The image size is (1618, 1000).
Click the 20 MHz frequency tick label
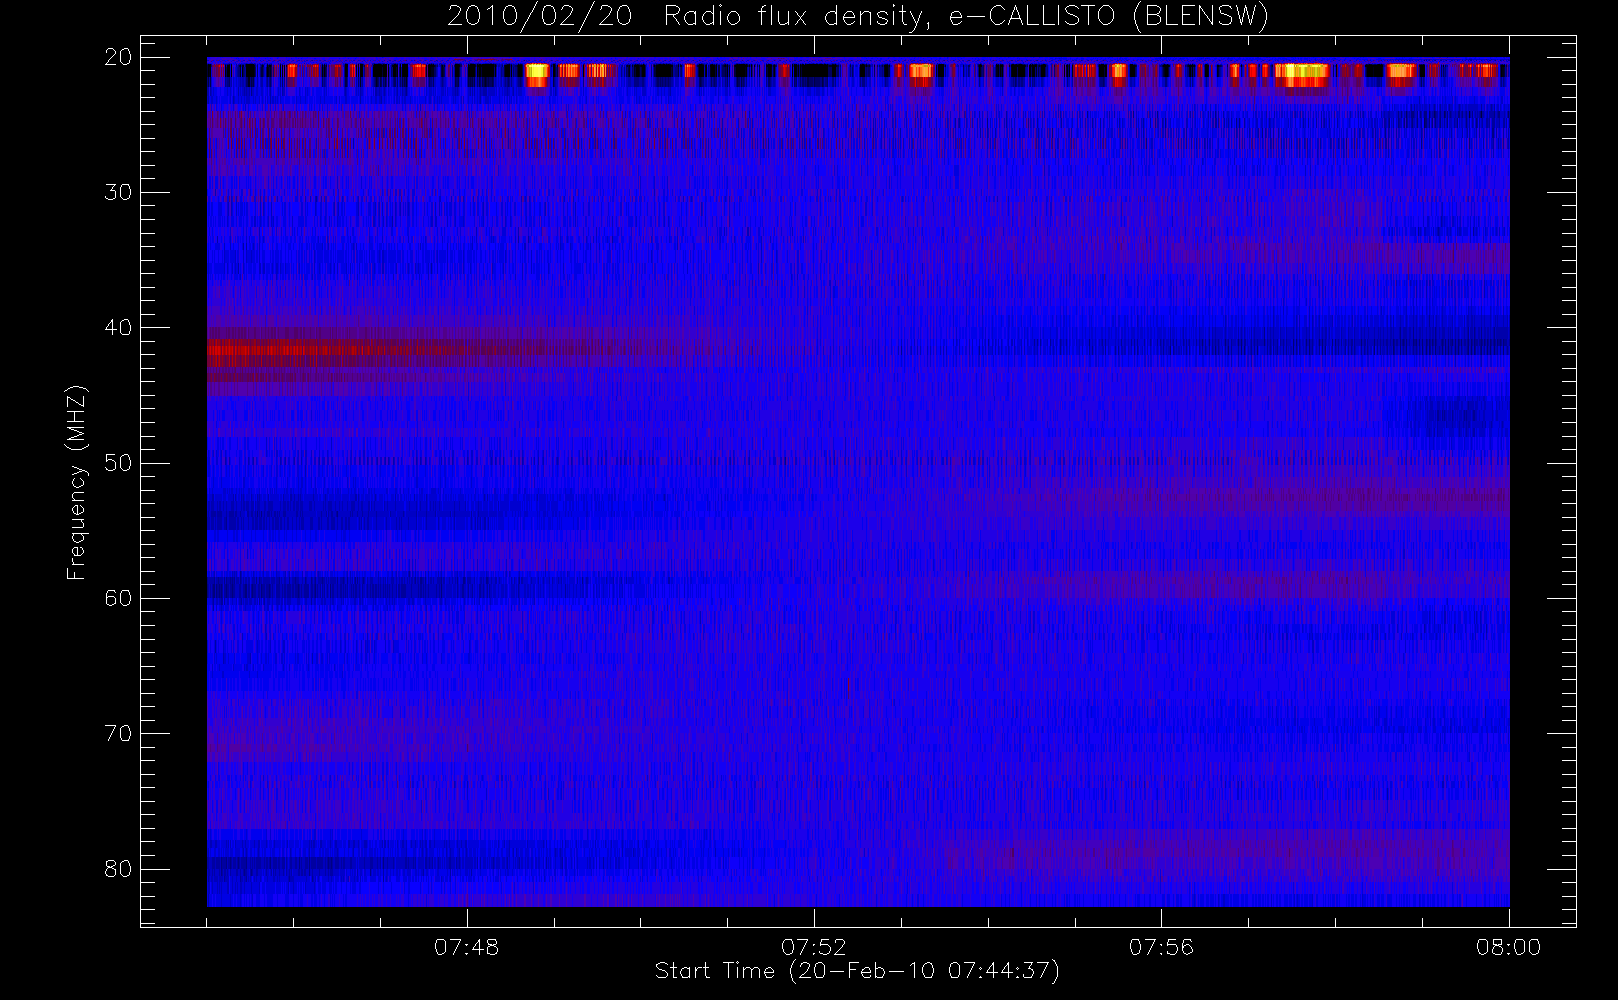click(x=118, y=57)
